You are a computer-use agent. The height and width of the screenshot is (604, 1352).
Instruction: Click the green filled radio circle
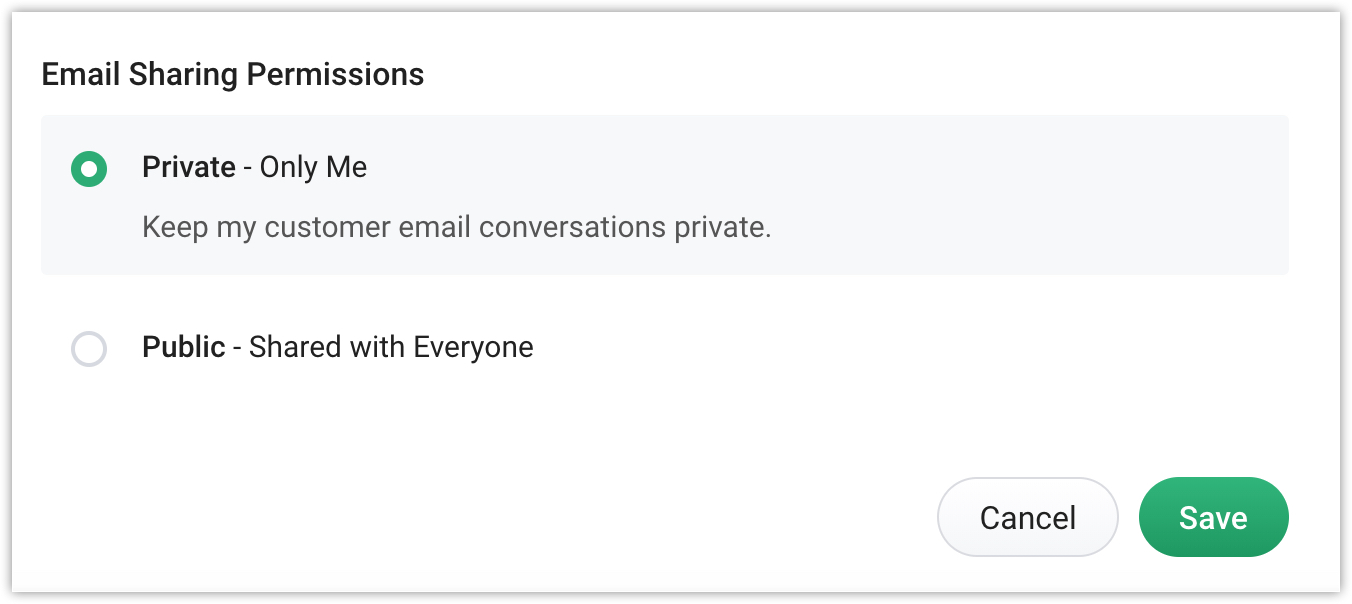point(89,169)
